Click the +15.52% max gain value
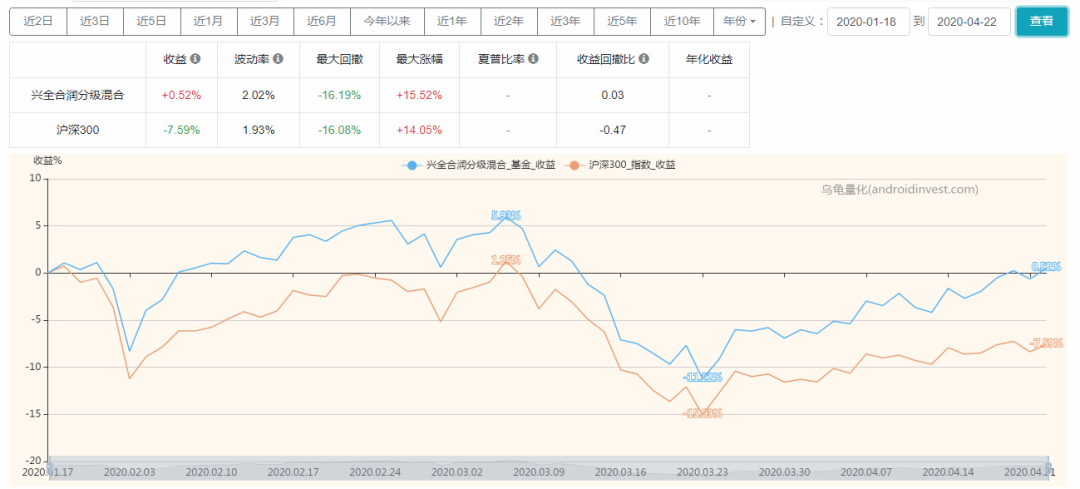The width and height of the screenshot is (1080, 489). tap(419, 95)
